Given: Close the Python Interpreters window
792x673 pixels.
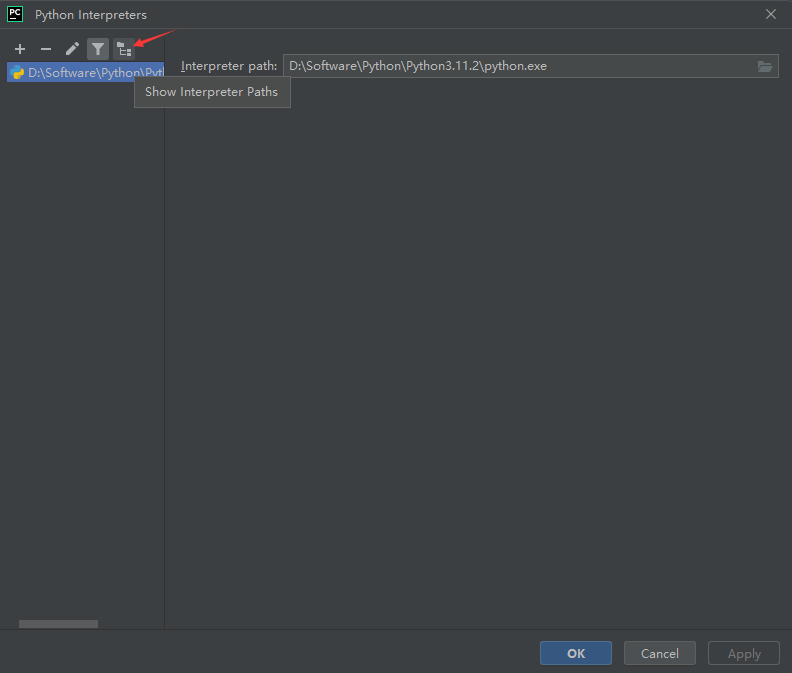Looking at the screenshot, I should [x=770, y=14].
